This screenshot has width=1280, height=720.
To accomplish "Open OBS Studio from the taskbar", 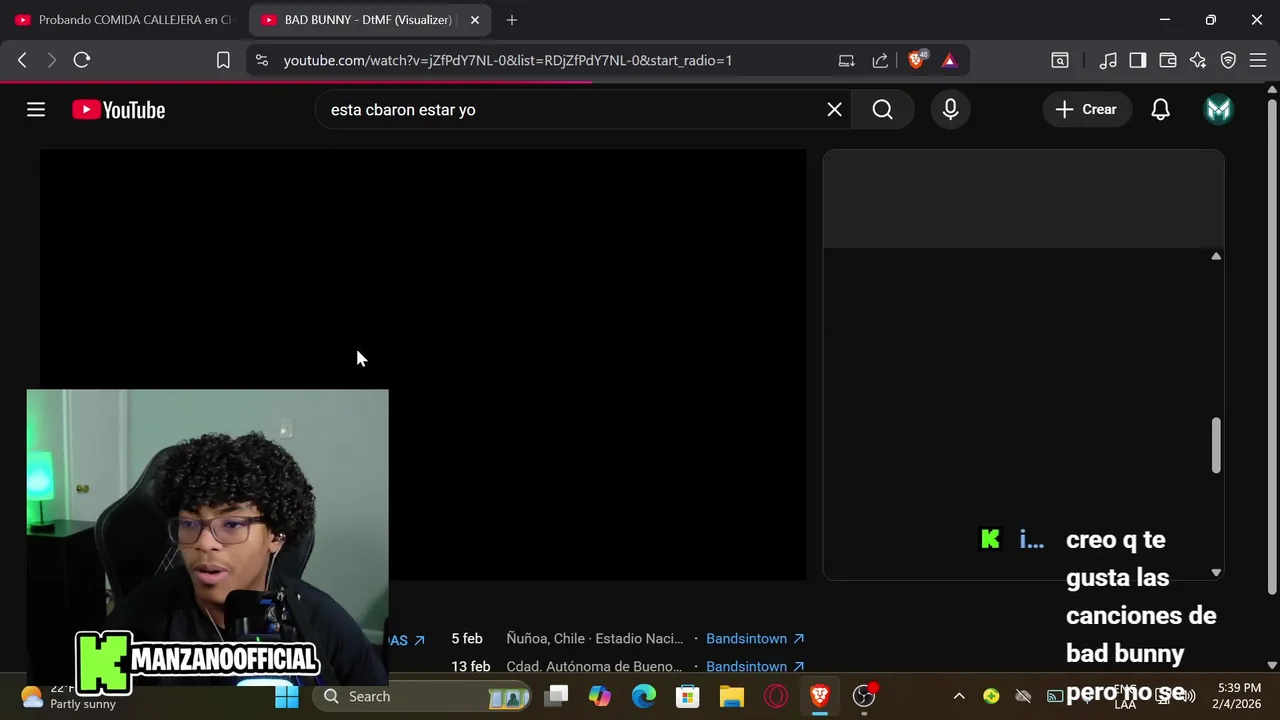I will (864, 696).
